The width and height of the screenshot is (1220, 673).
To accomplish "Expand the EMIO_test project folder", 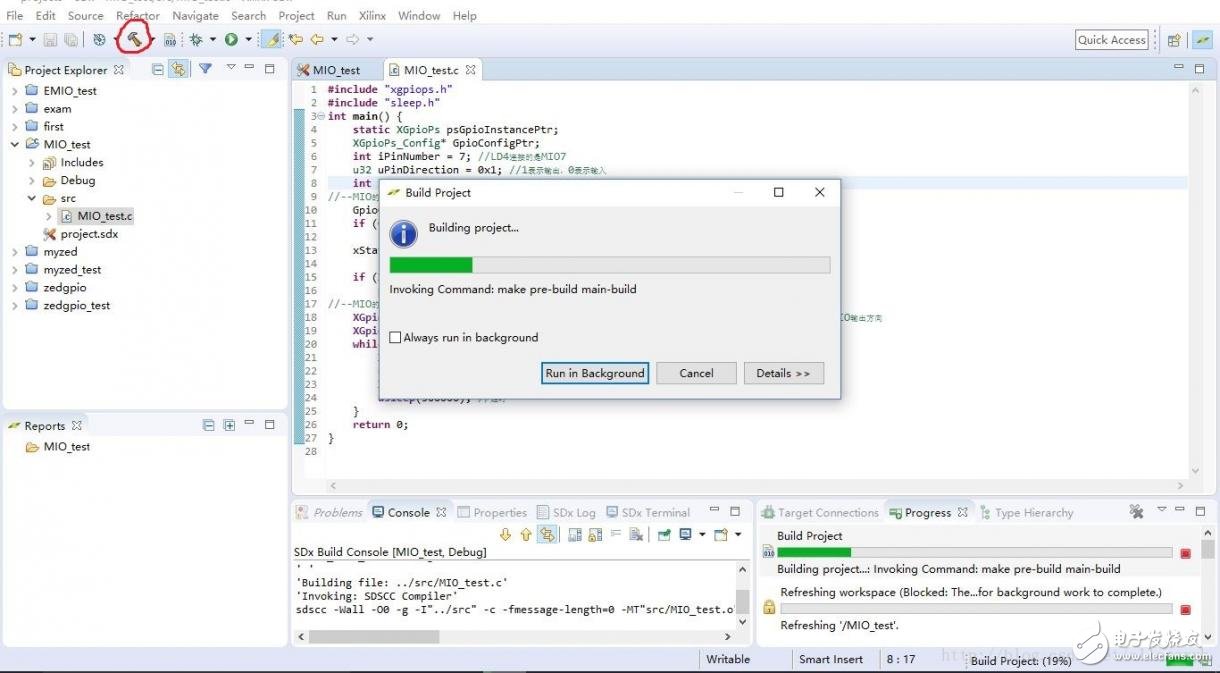I will pos(15,91).
